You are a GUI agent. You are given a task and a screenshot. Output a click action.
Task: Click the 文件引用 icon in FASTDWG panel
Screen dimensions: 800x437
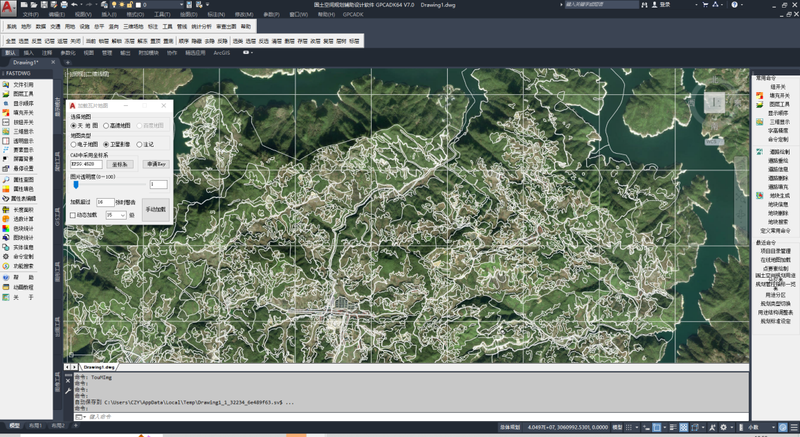(6, 85)
